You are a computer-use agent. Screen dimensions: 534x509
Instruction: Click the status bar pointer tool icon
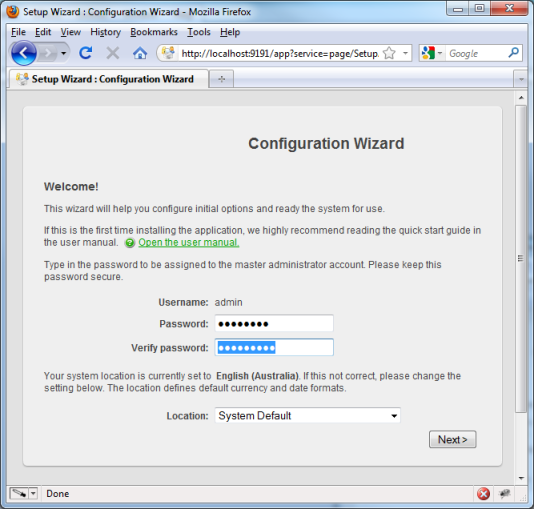click(19, 493)
